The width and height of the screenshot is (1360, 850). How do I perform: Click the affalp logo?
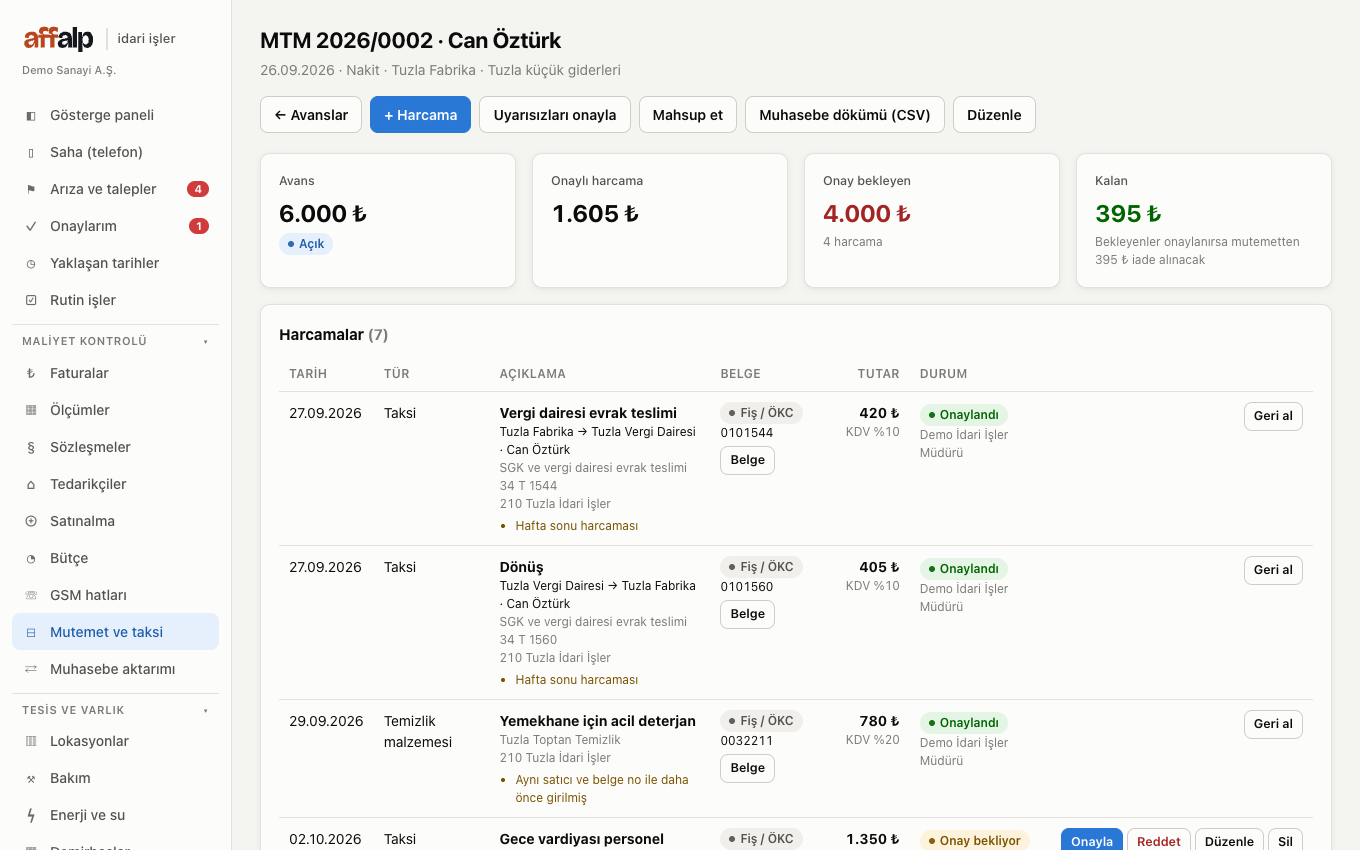(59, 39)
